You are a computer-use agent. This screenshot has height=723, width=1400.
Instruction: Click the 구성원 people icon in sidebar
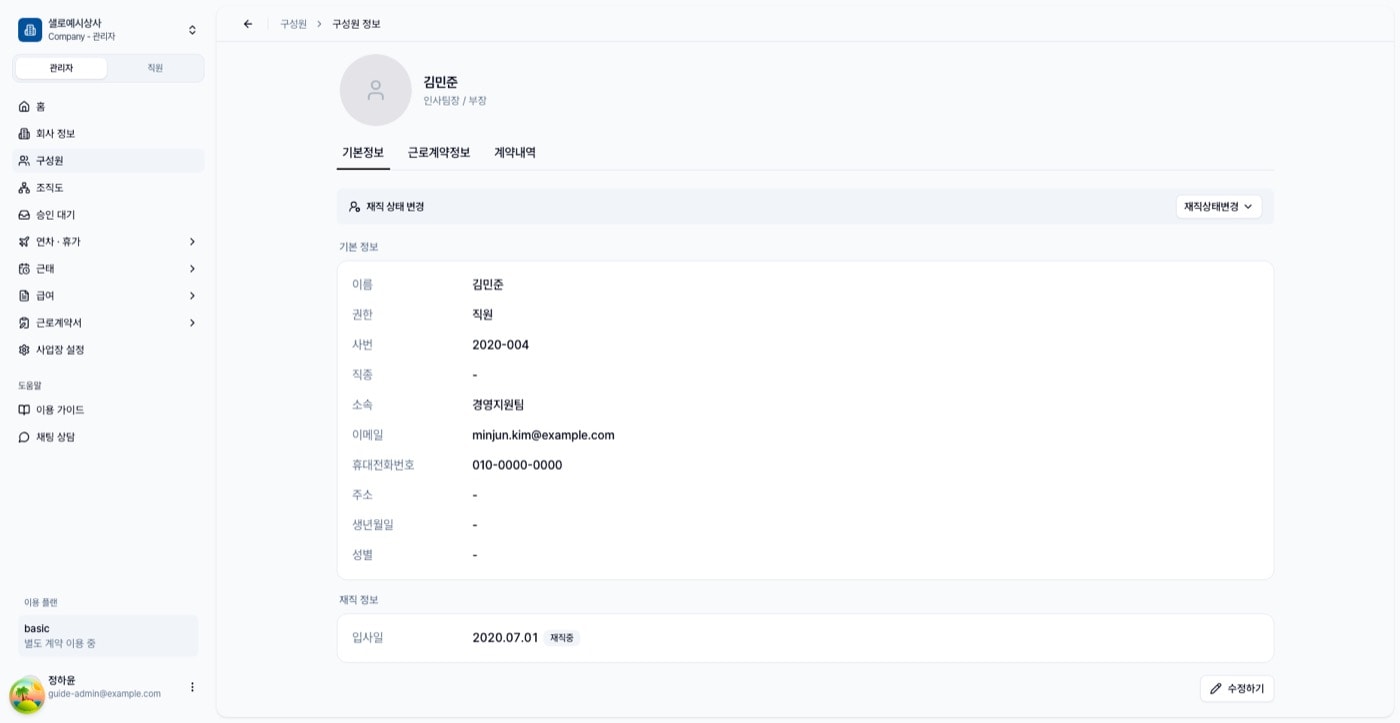[24, 160]
